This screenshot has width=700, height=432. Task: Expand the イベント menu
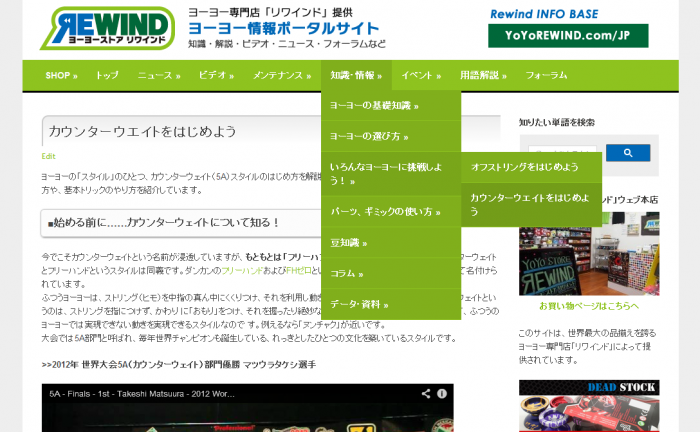421,75
